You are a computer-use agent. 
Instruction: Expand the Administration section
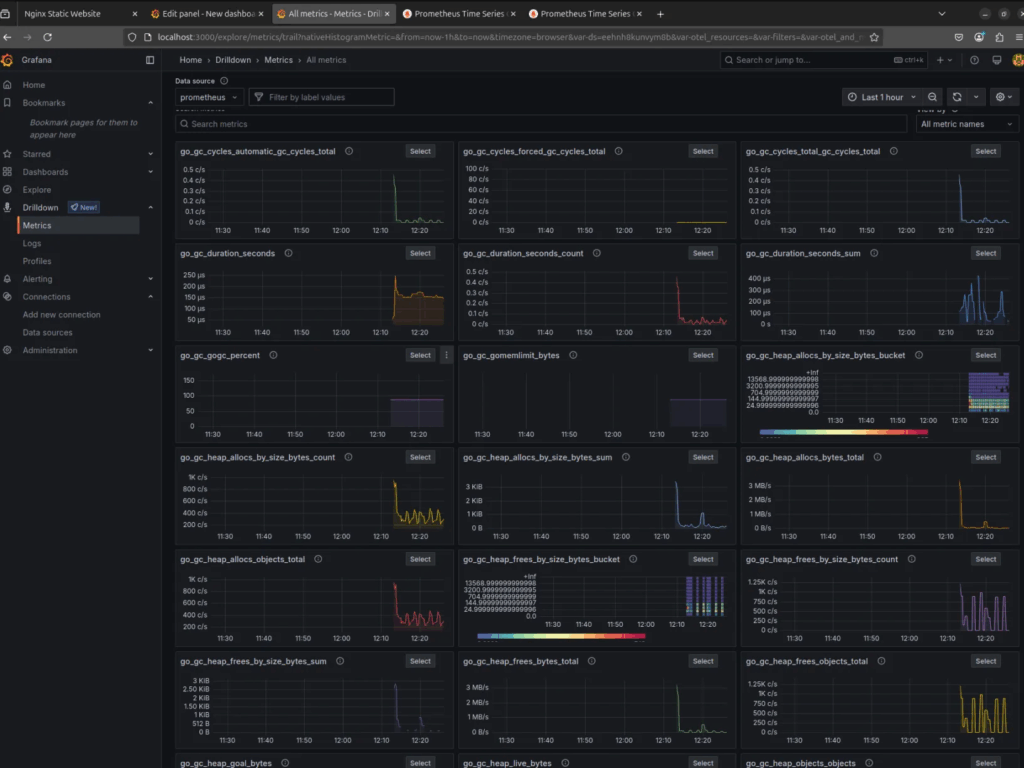tap(151, 350)
